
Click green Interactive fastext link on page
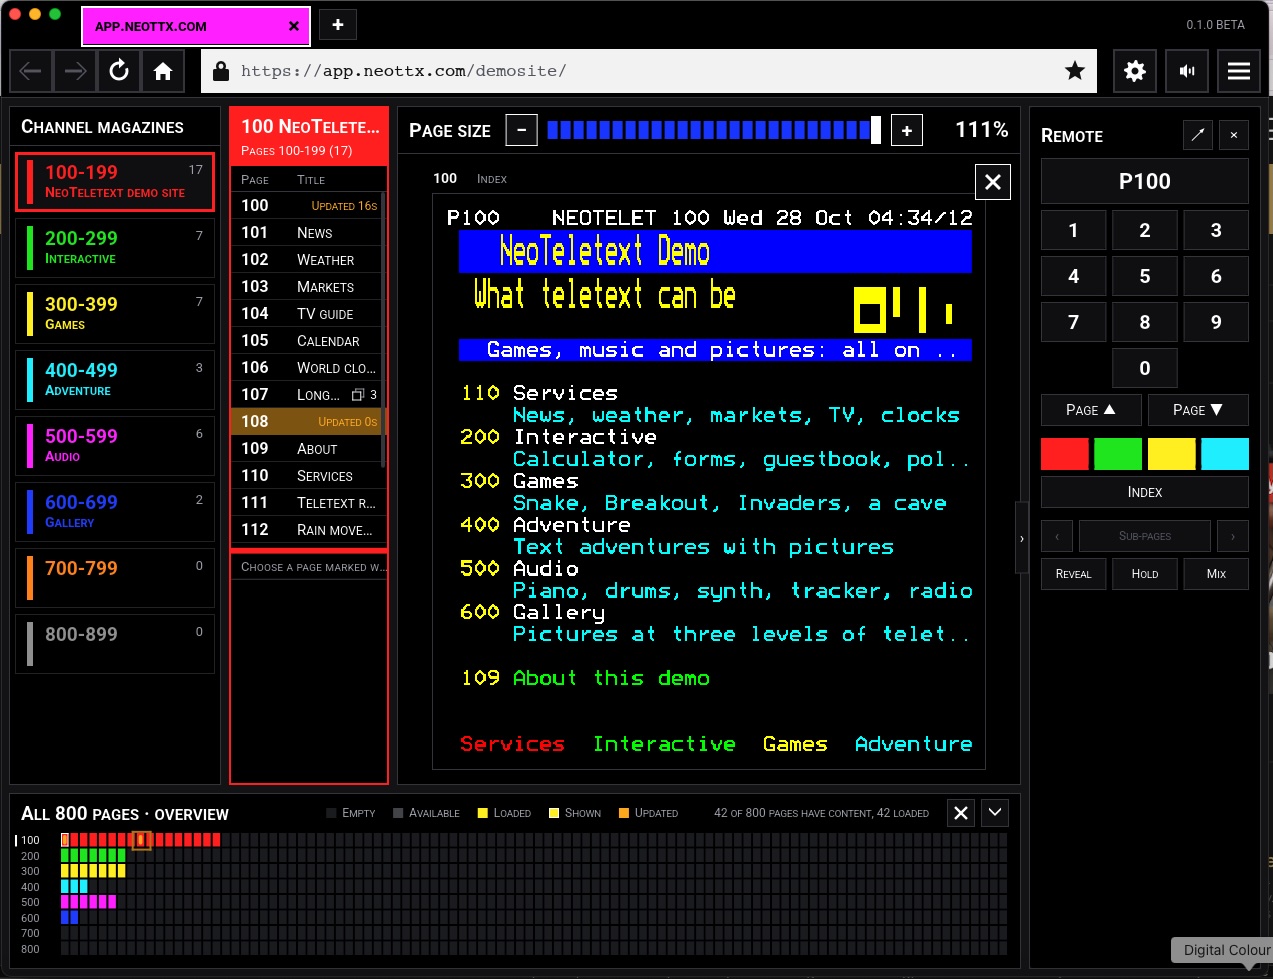click(664, 744)
